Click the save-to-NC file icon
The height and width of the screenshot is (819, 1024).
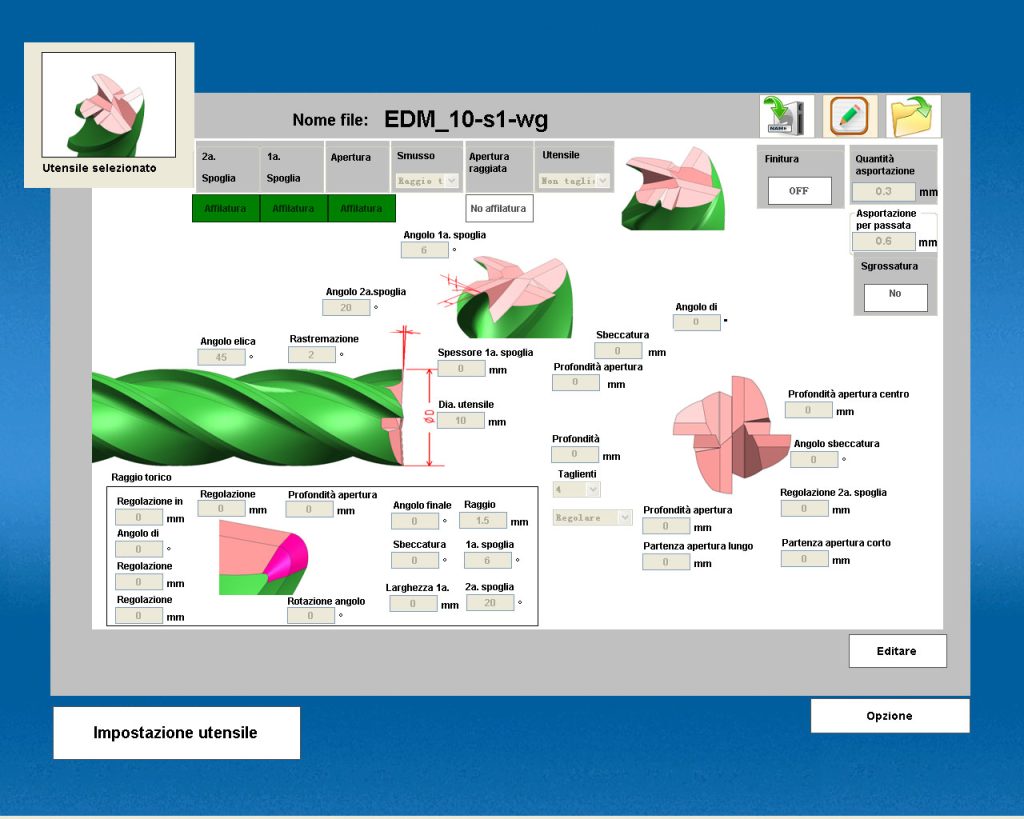(x=786, y=116)
